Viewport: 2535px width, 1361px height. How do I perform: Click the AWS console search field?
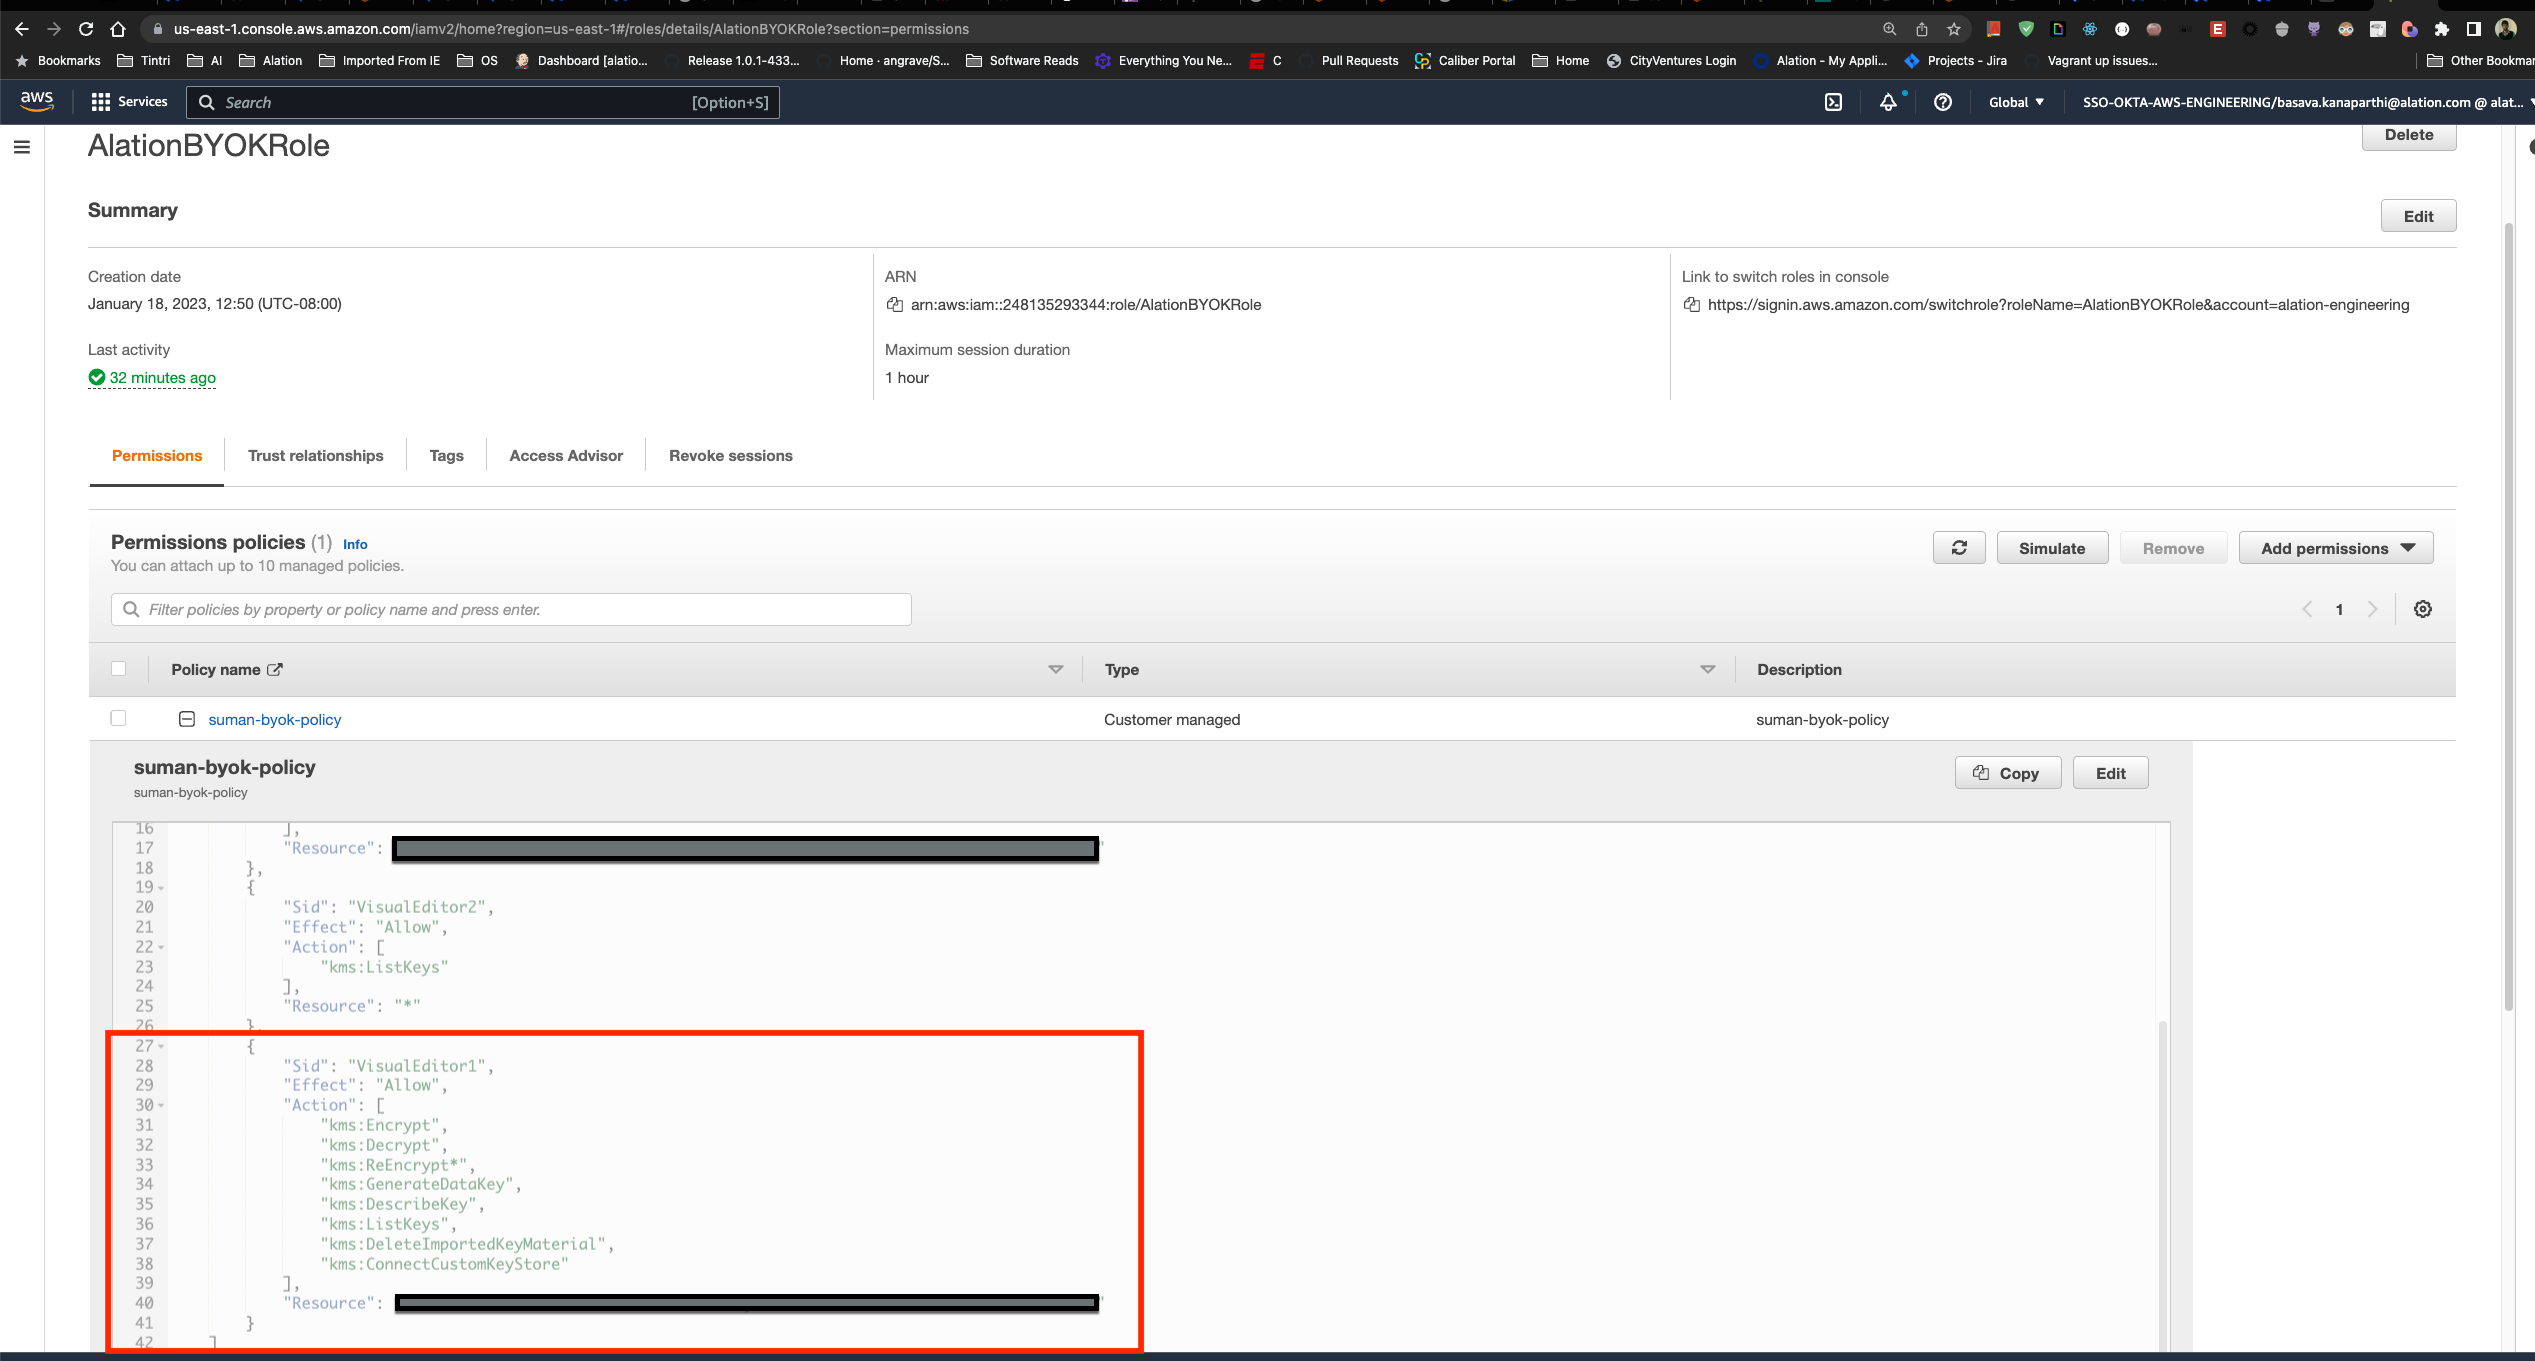tap(483, 102)
